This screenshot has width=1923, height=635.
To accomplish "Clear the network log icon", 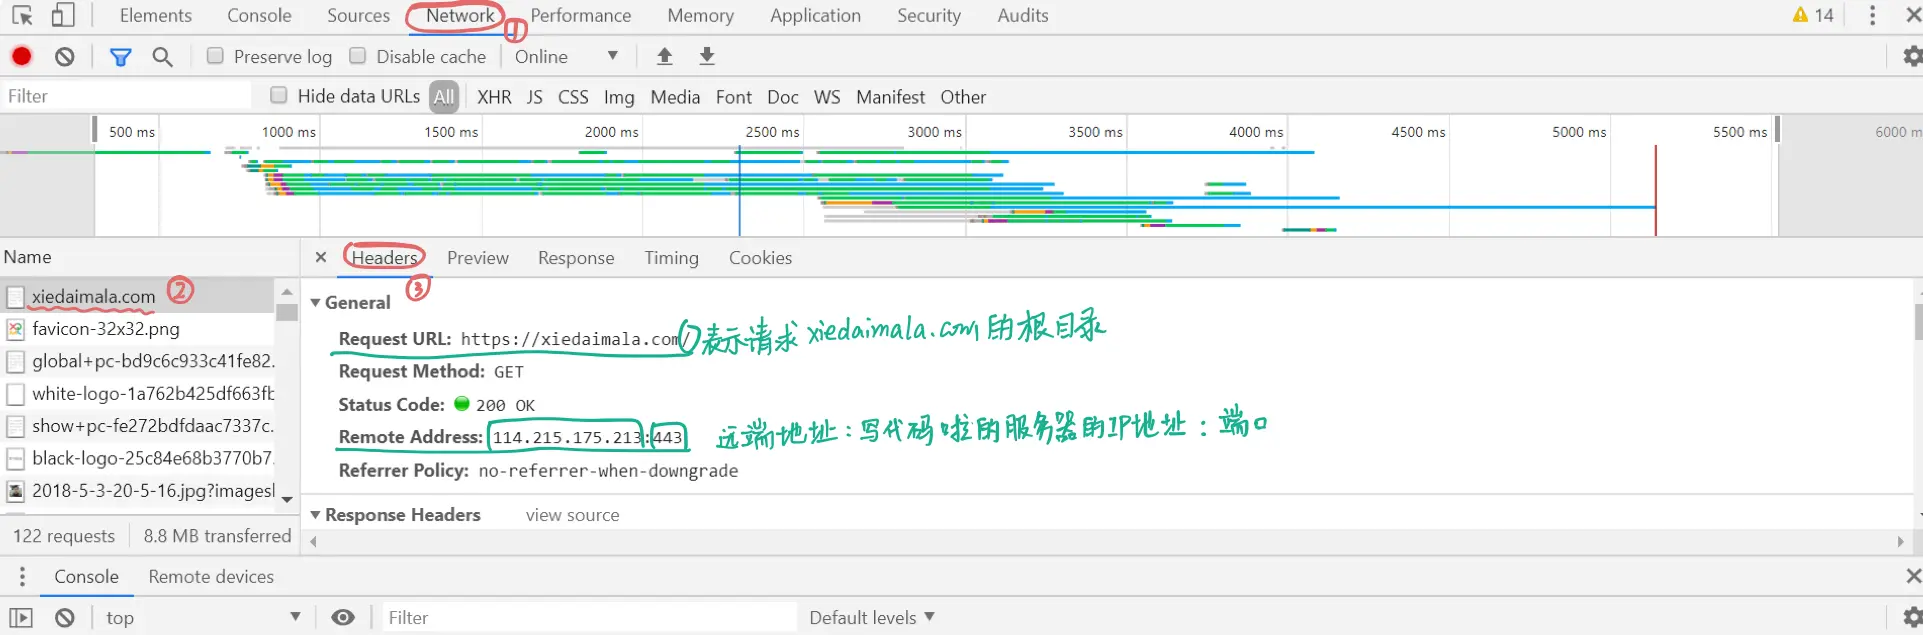I will [65, 57].
